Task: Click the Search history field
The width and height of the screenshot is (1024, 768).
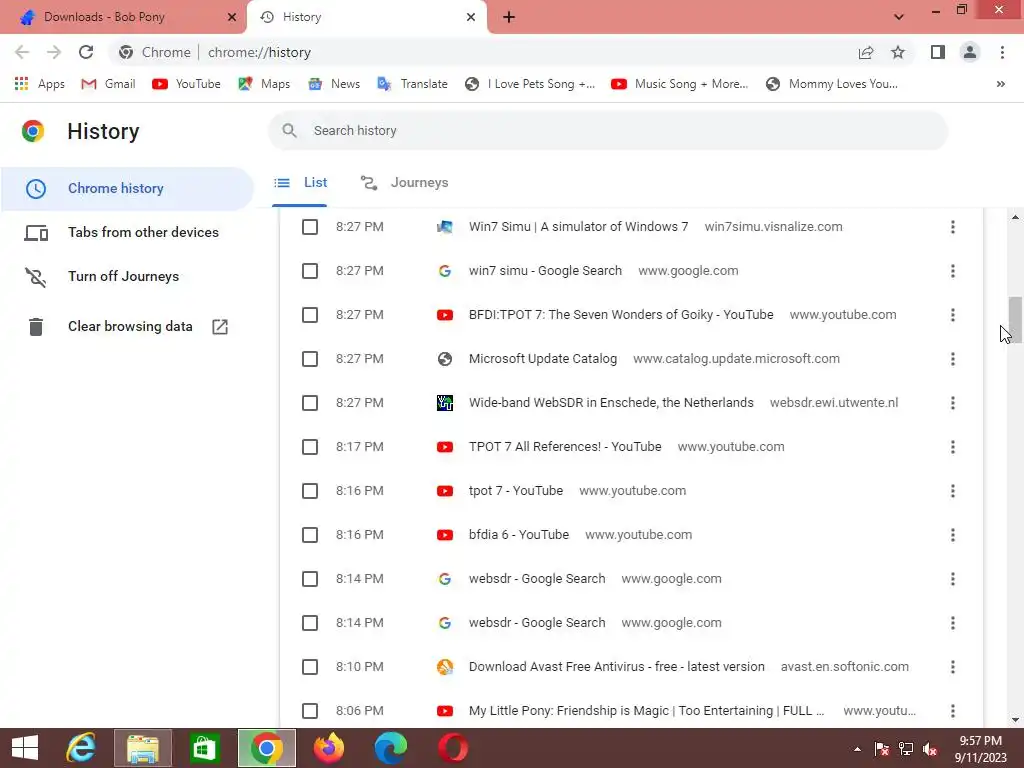Action: pyautogui.click(x=608, y=131)
